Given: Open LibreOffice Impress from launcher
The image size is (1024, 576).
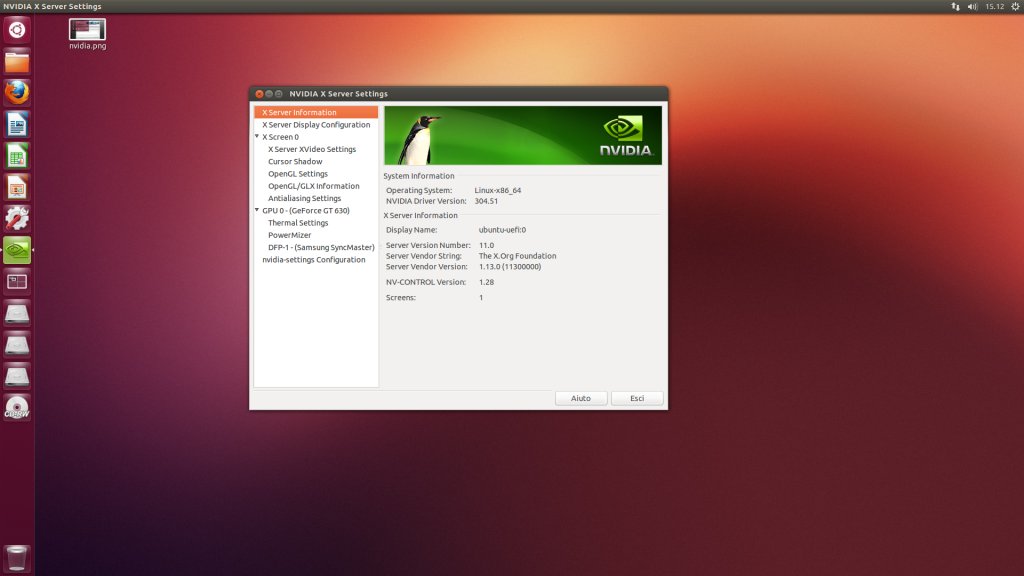Looking at the screenshot, I should coord(17,187).
